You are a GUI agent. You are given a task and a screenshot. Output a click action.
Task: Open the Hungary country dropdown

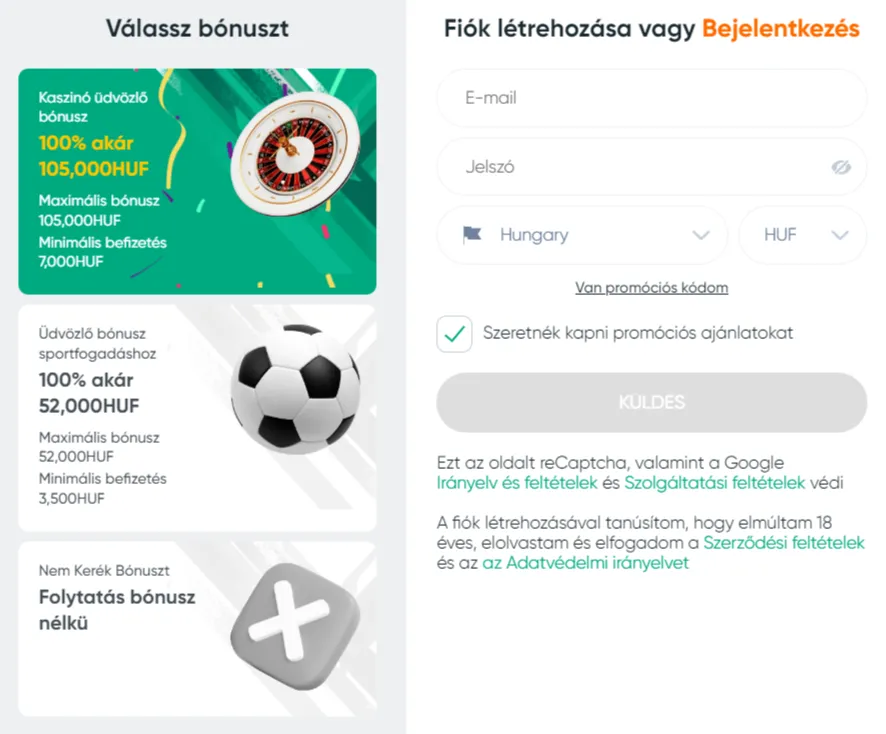pyautogui.click(x=582, y=235)
